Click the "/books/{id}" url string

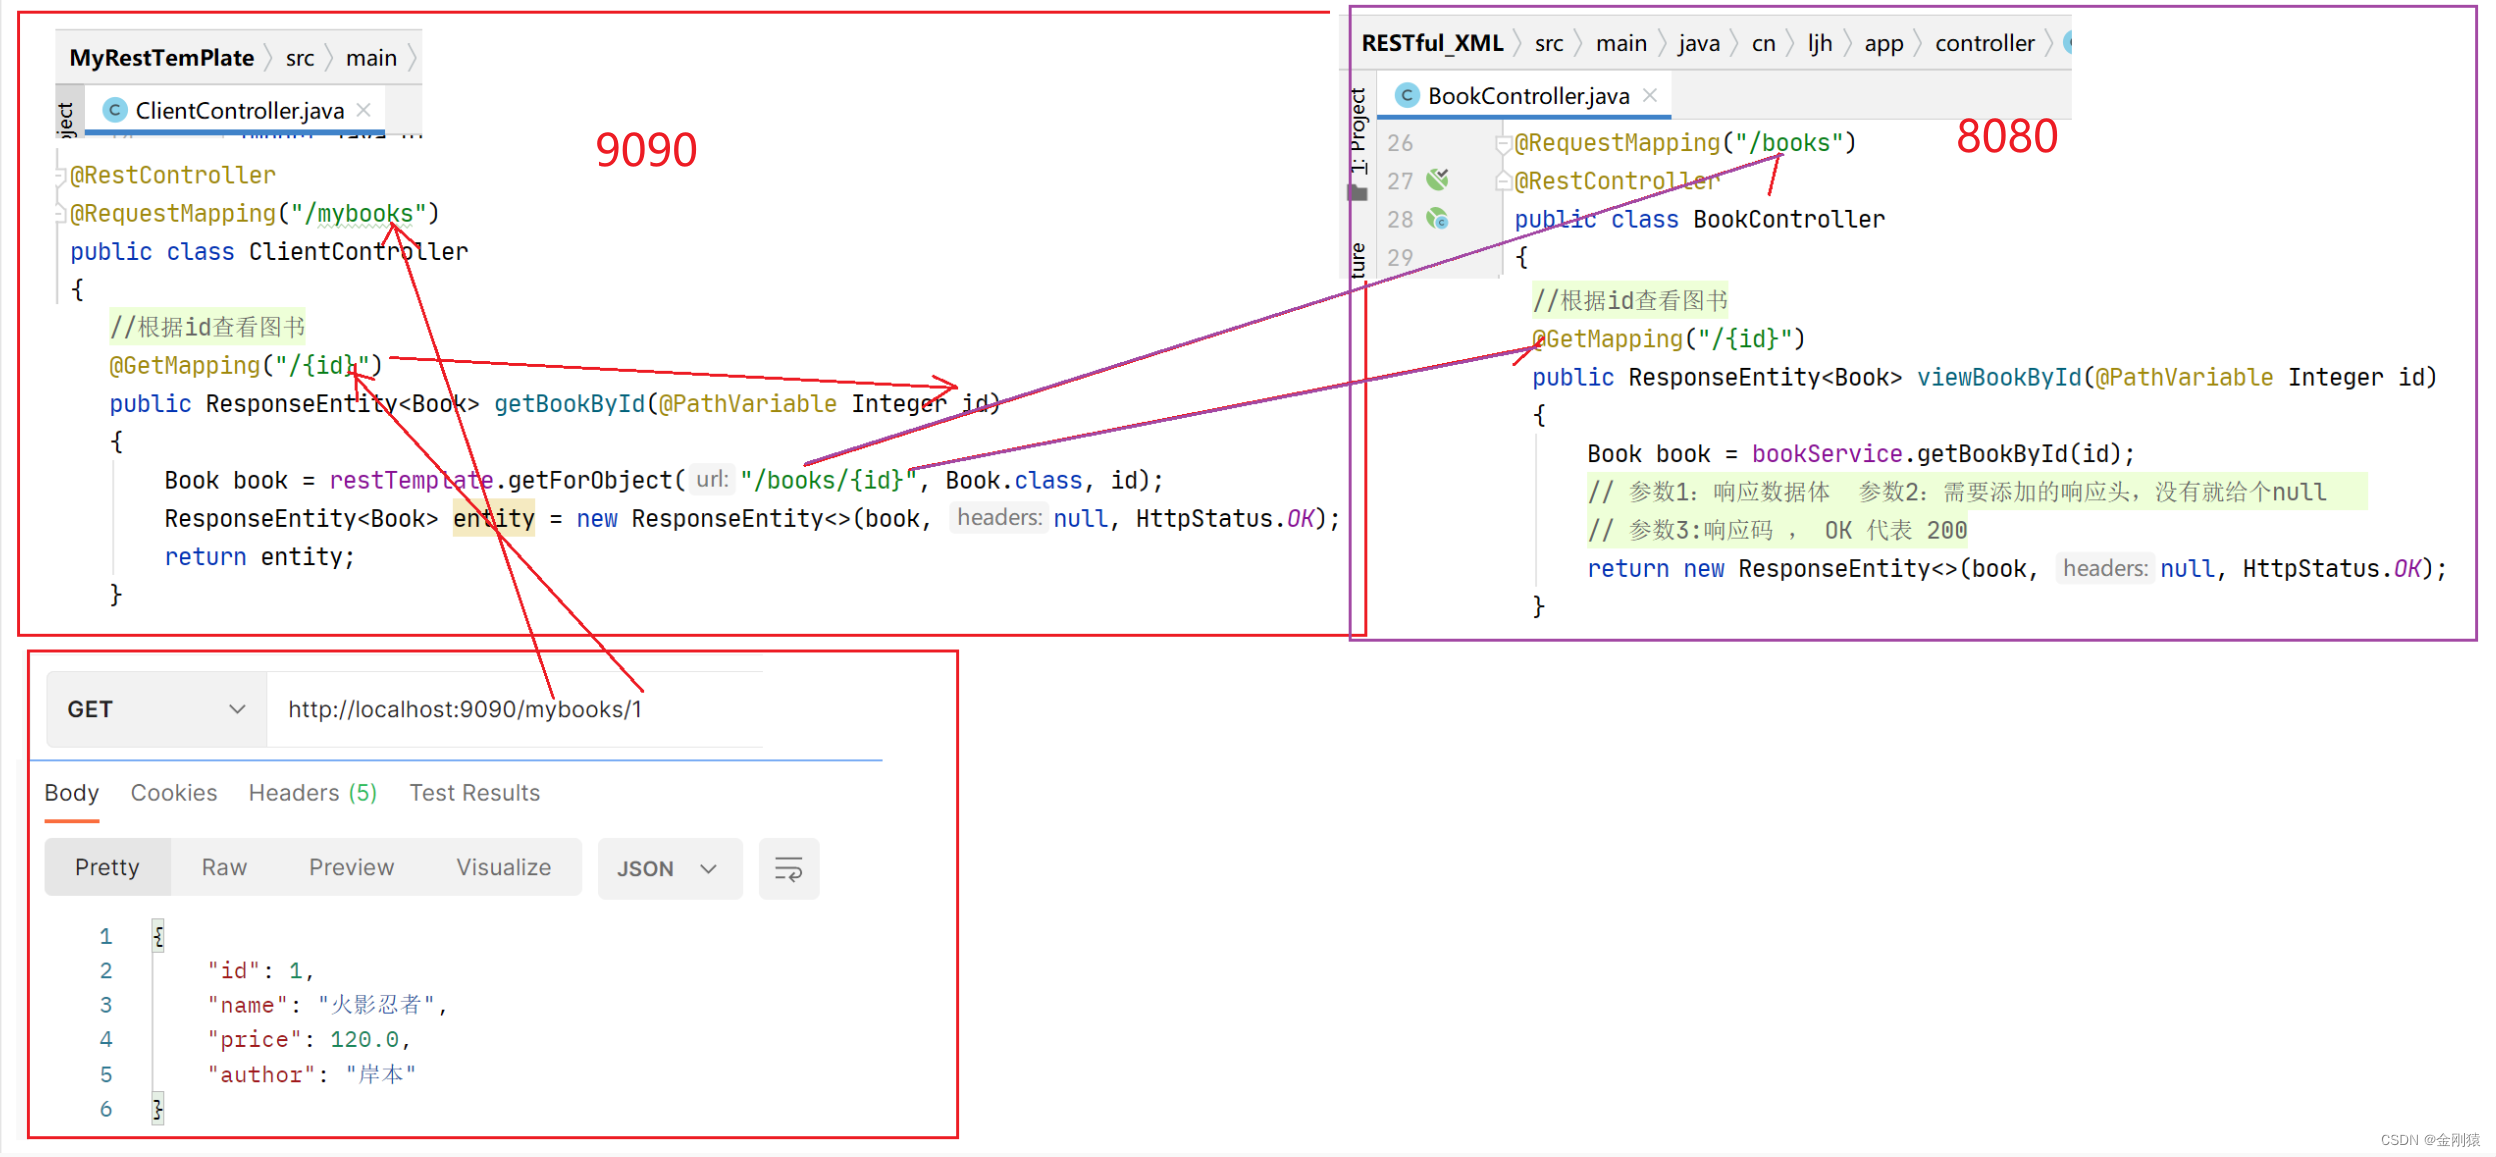(x=828, y=481)
